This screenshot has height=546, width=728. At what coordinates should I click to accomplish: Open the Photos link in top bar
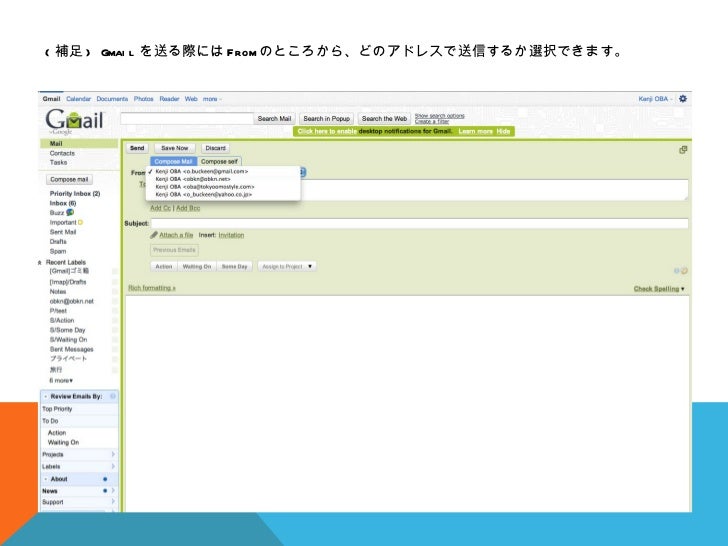click(143, 99)
